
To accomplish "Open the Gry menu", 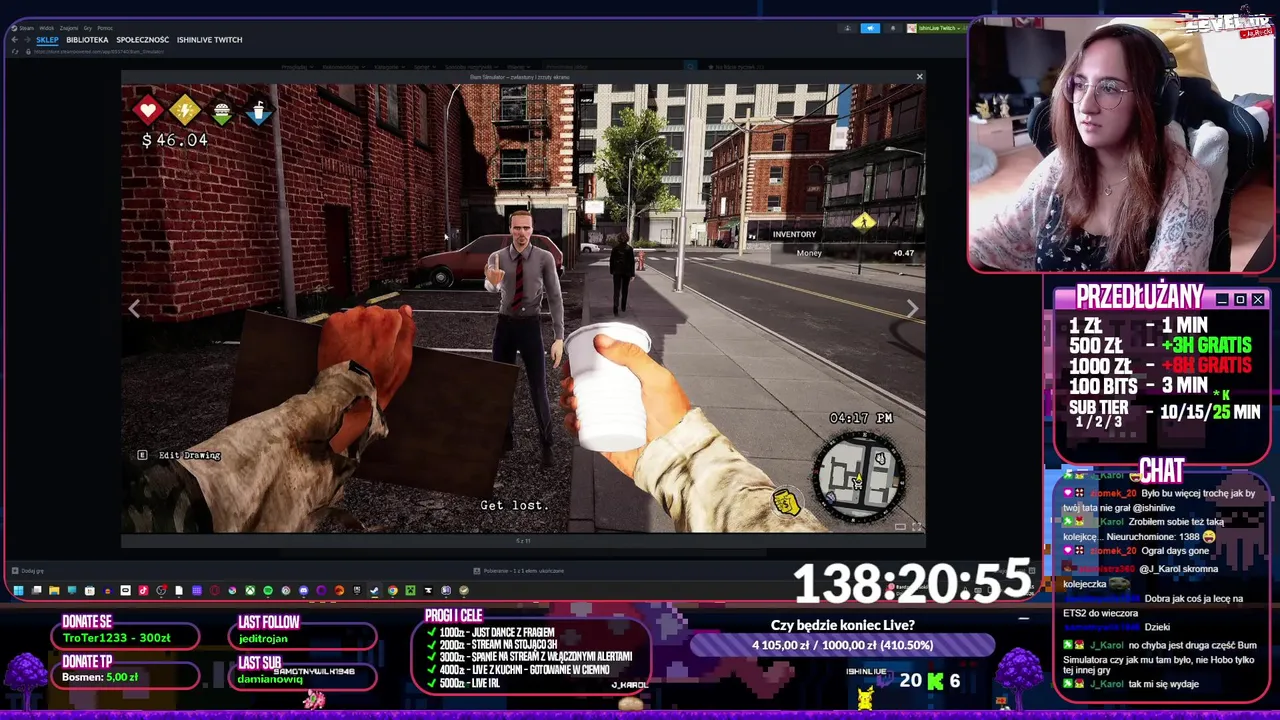I will 88,28.
